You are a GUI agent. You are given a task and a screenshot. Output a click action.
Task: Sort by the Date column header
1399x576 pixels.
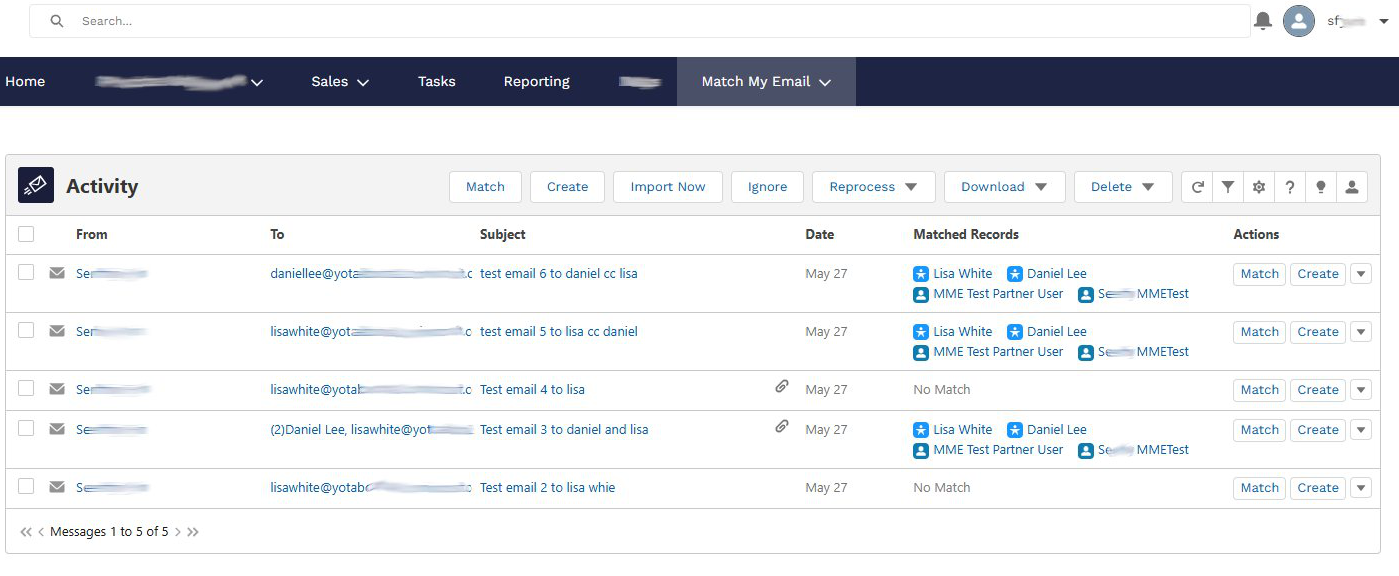[820, 234]
